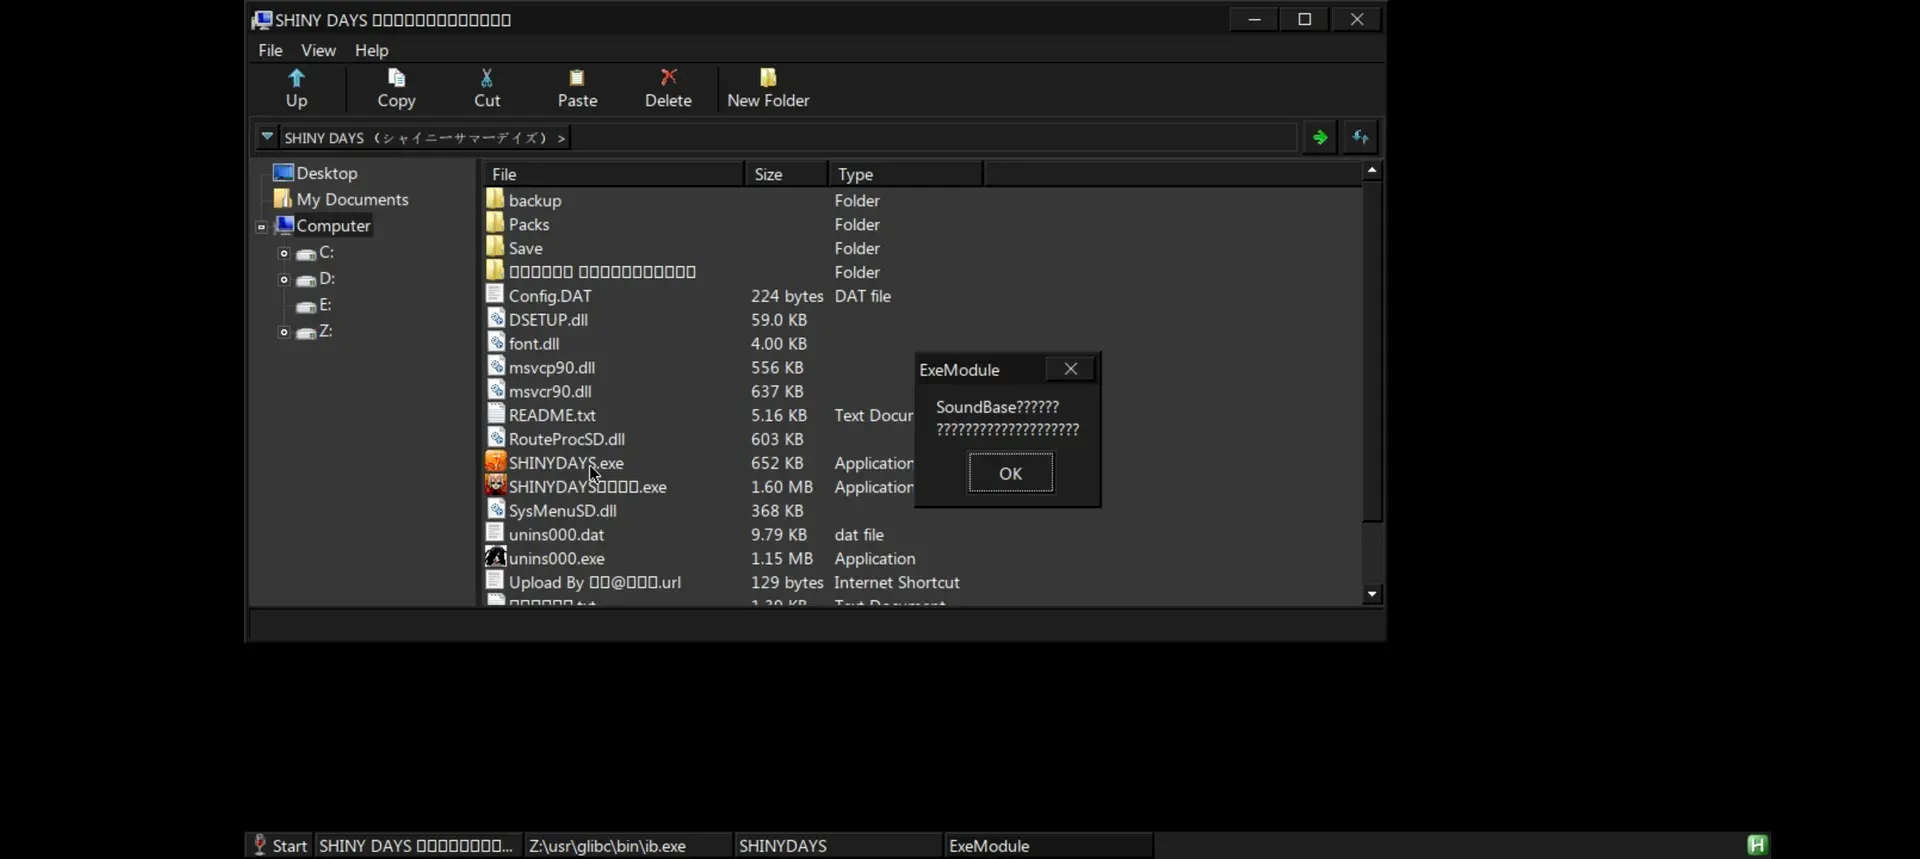Select the Upload By .url shortcut
This screenshot has height=859, width=1920.
click(594, 582)
